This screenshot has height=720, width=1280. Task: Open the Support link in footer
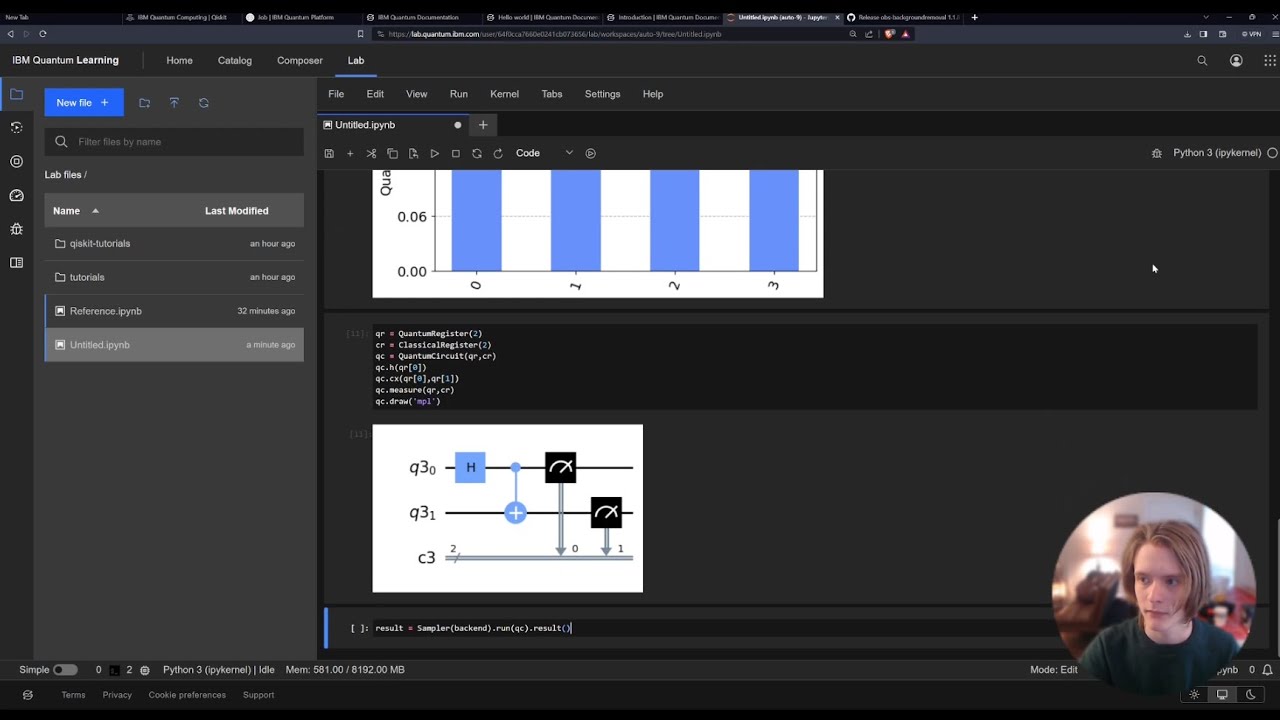point(258,695)
